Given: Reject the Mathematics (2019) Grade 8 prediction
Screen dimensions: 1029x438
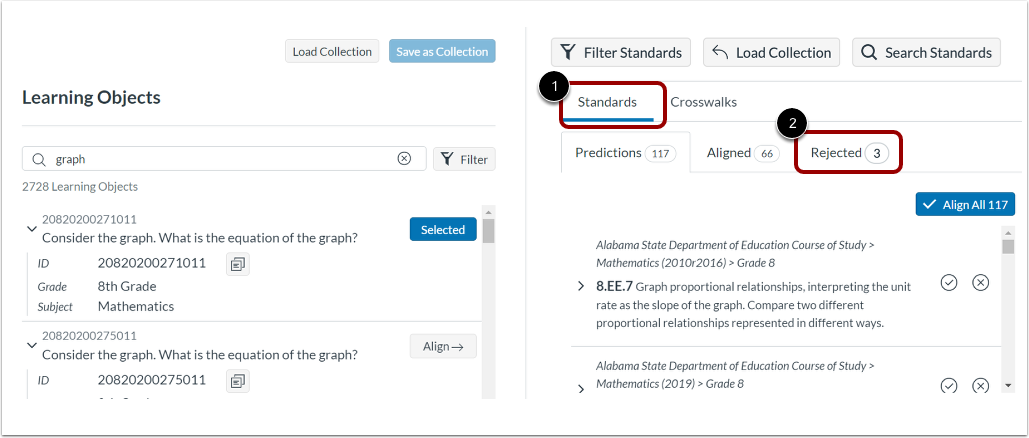Looking at the screenshot, I should click(x=981, y=386).
